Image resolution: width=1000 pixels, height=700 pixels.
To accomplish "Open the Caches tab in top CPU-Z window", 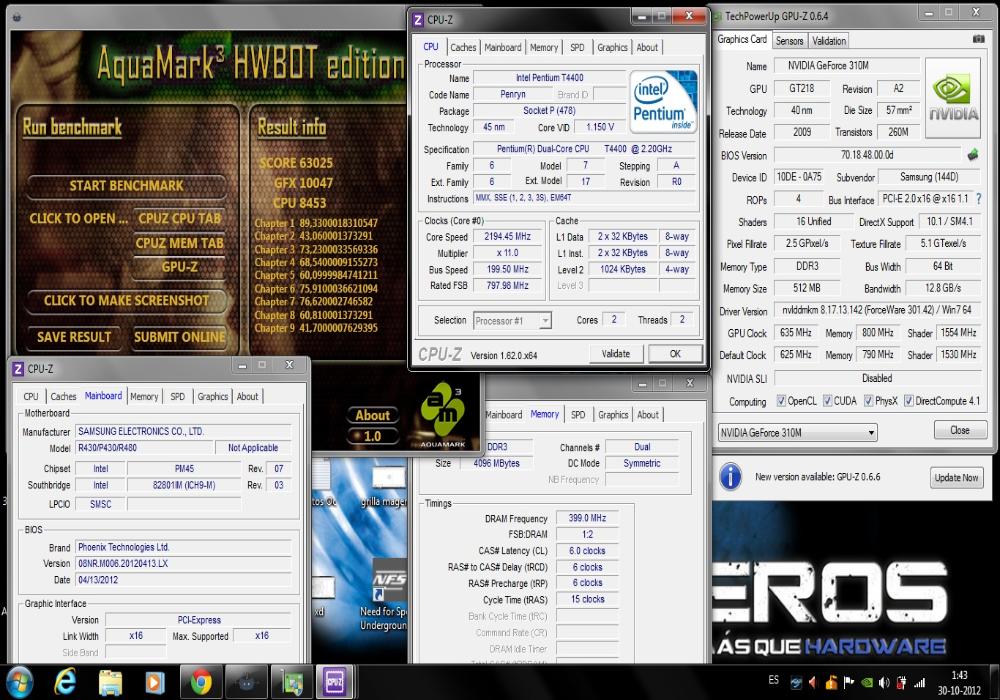I will click(x=463, y=47).
